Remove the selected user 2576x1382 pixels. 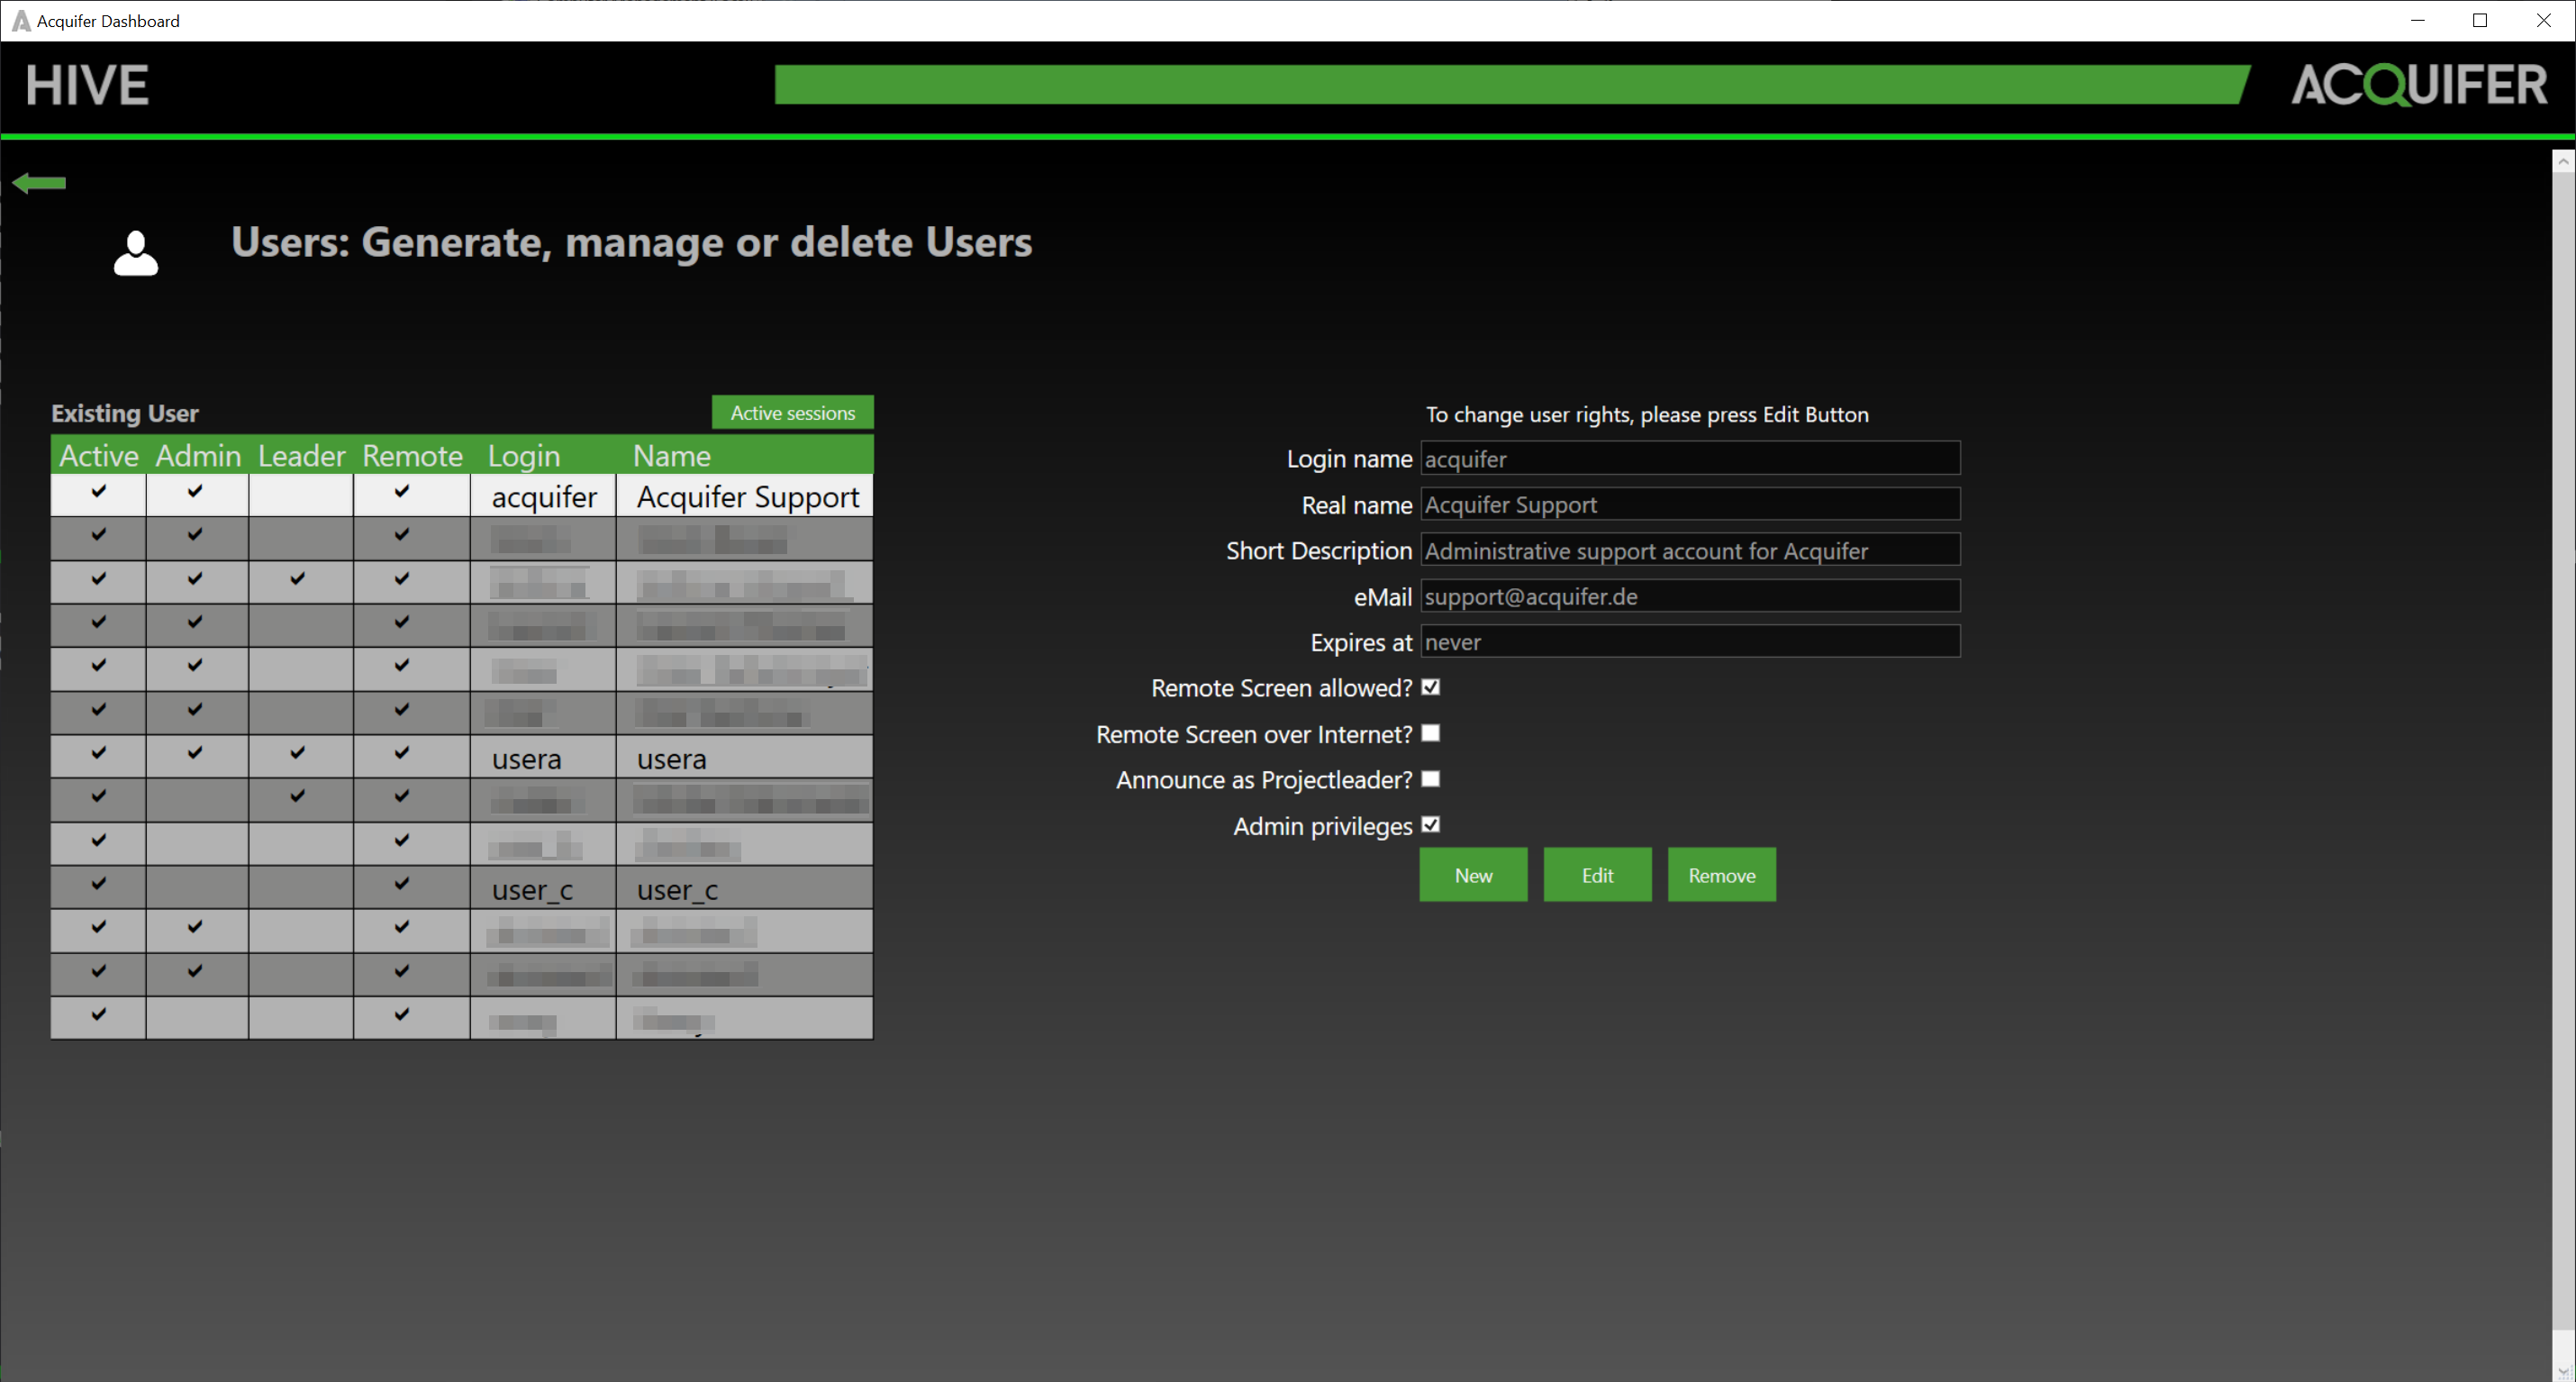click(1721, 875)
